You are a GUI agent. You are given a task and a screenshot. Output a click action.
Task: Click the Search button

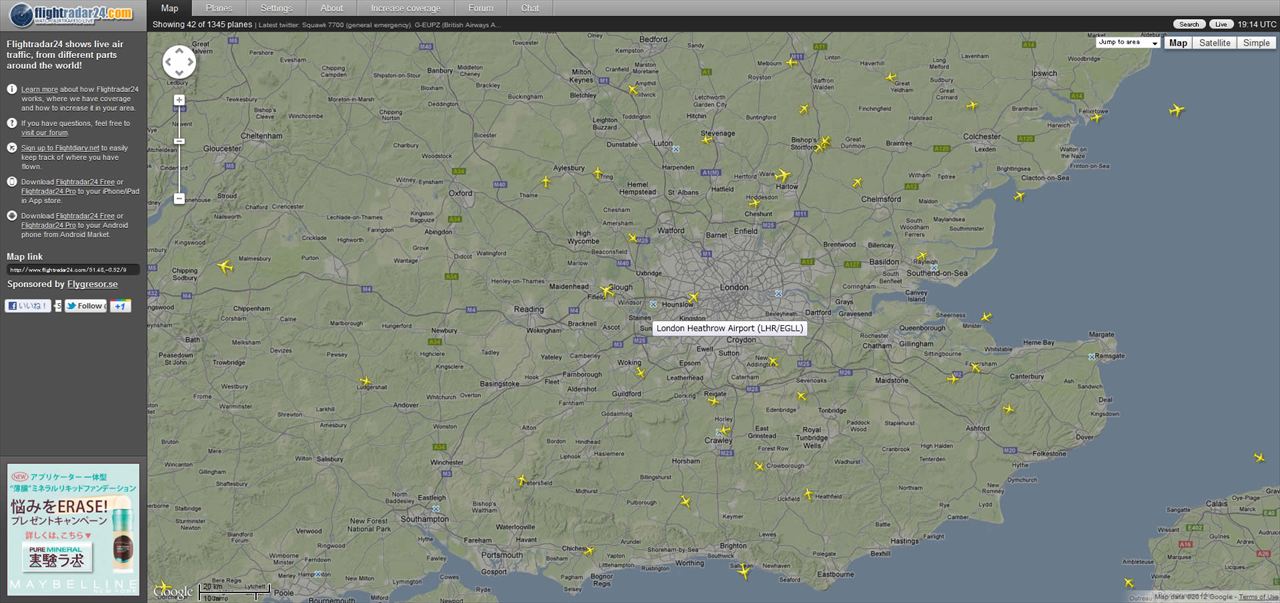pyautogui.click(x=1188, y=24)
